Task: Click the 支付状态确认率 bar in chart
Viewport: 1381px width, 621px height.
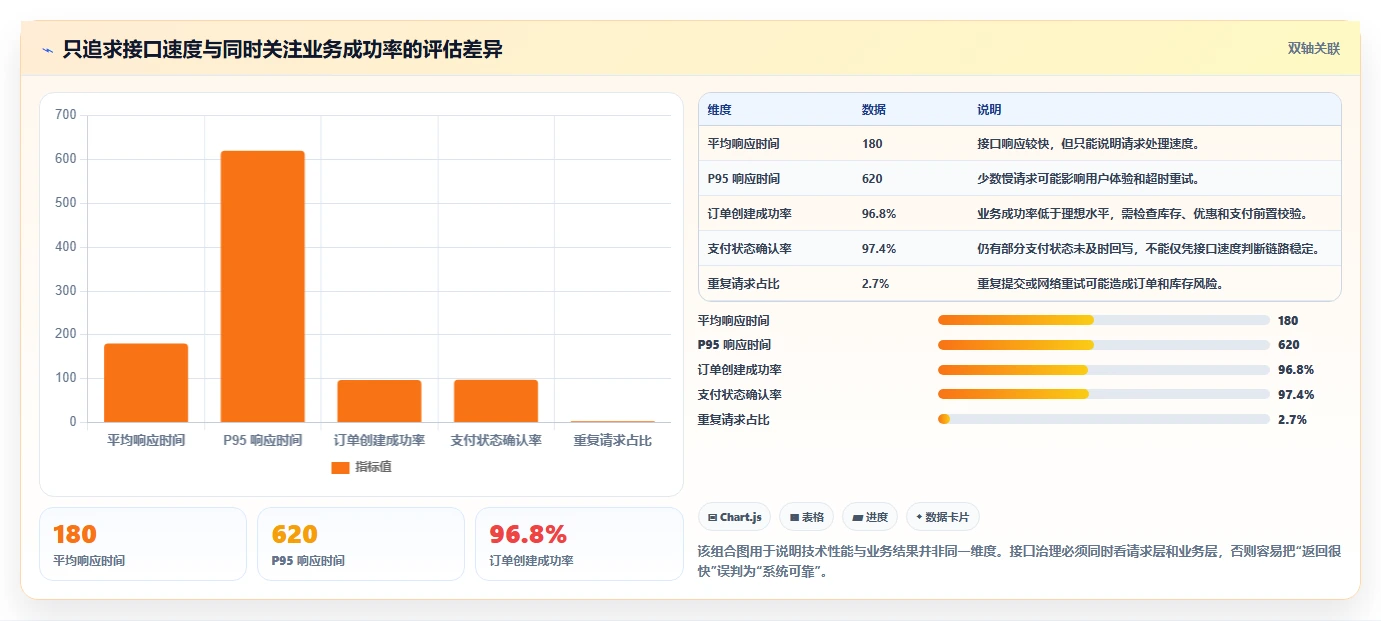Action: pos(496,401)
